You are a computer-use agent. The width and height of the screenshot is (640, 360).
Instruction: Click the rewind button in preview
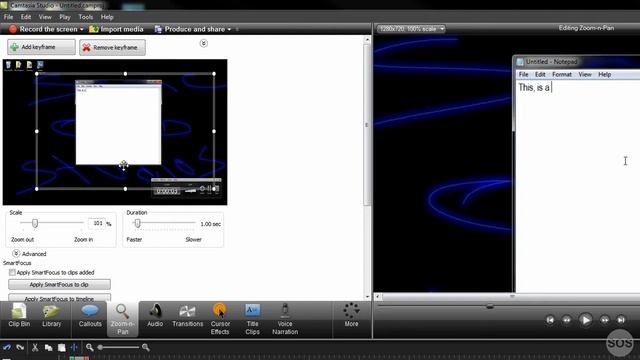567,320
